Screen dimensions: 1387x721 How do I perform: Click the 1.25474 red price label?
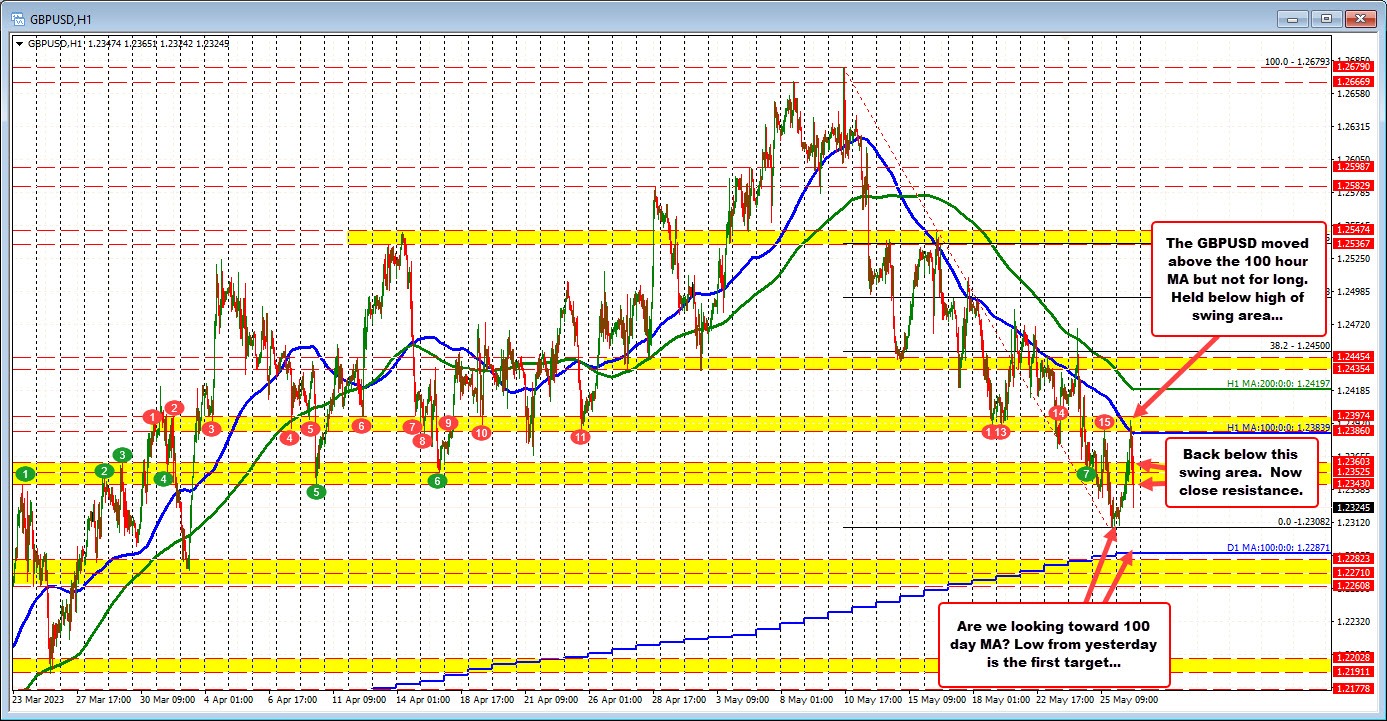(x=1353, y=230)
